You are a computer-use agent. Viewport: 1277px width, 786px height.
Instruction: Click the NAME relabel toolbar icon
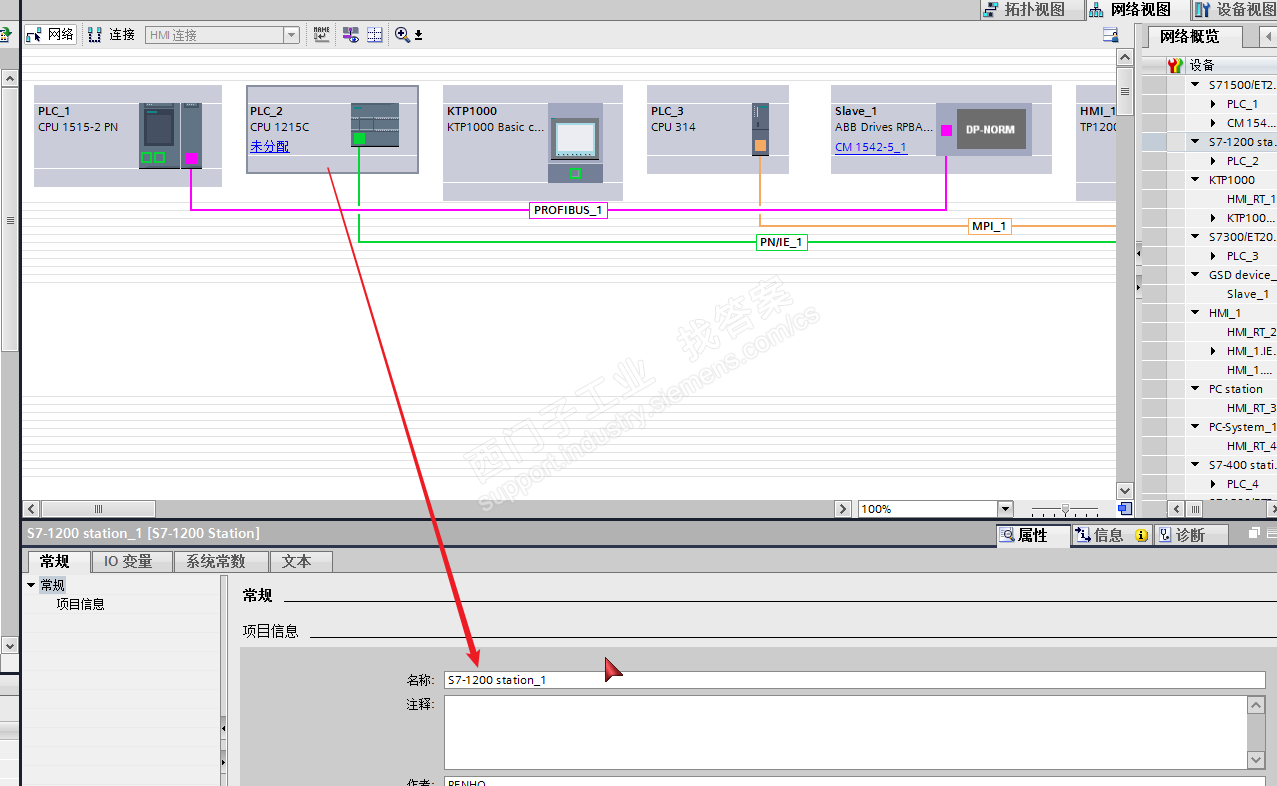point(321,34)
